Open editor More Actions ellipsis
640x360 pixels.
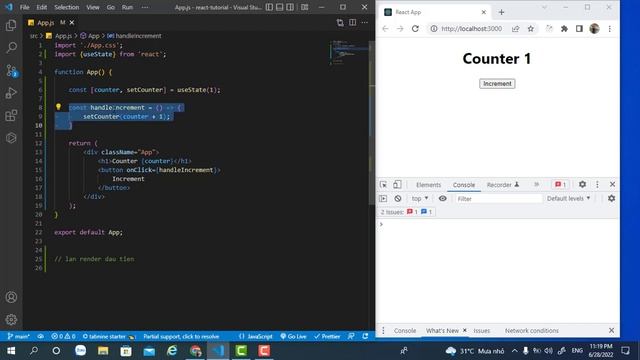pyautogui.click(x=364, y=22)
